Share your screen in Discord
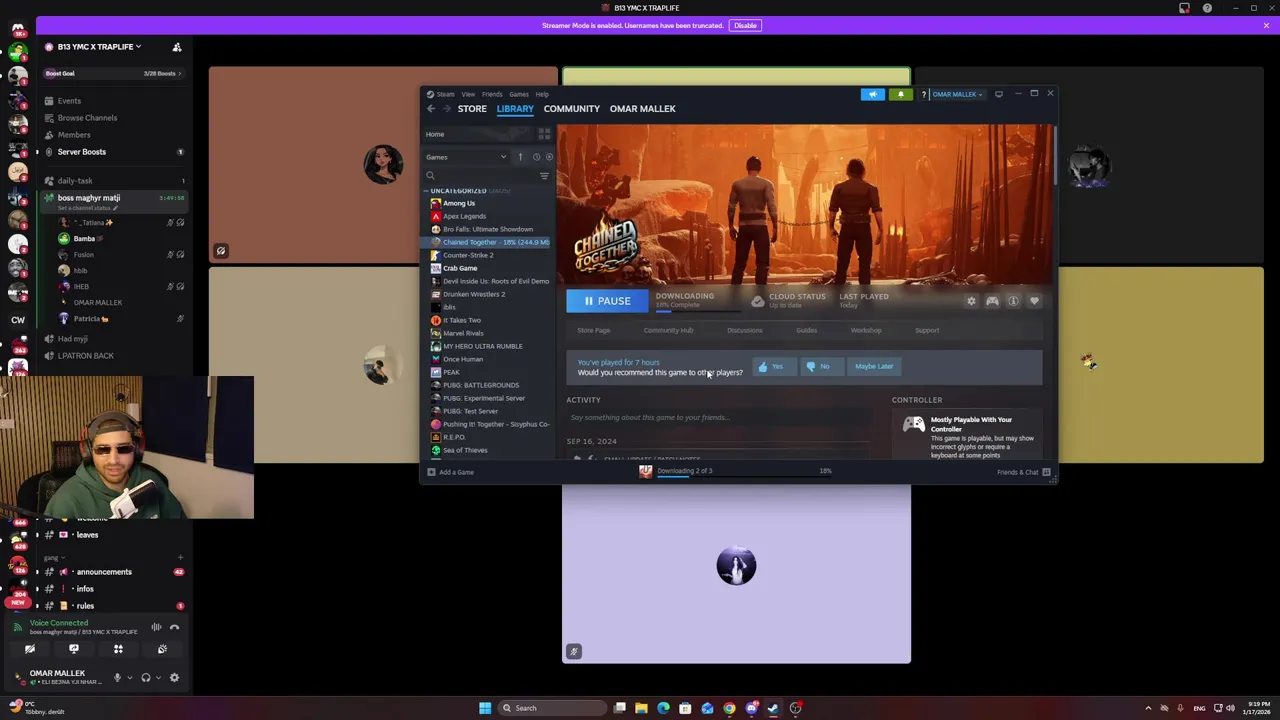The image size is (1280, 720). 74,649
